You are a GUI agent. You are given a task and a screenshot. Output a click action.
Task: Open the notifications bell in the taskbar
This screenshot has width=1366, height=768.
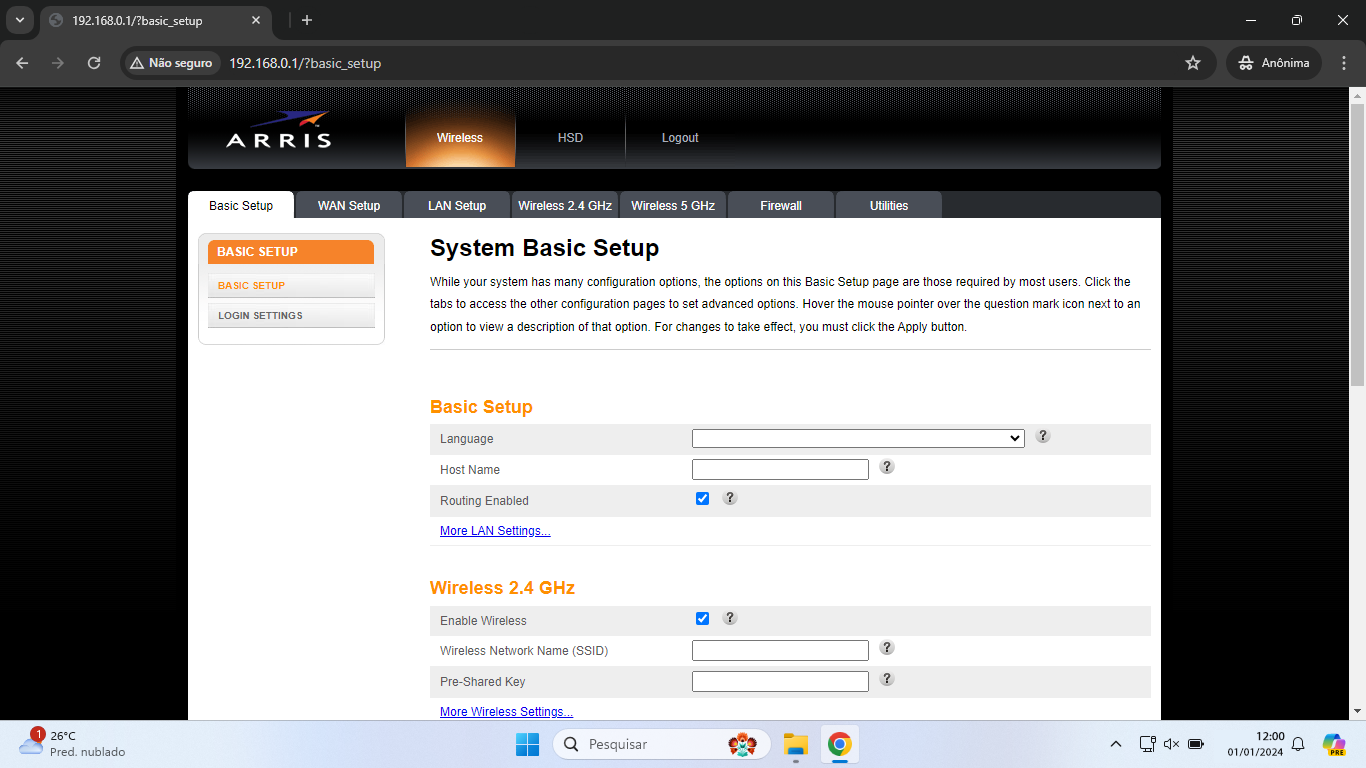point(1298,744)
